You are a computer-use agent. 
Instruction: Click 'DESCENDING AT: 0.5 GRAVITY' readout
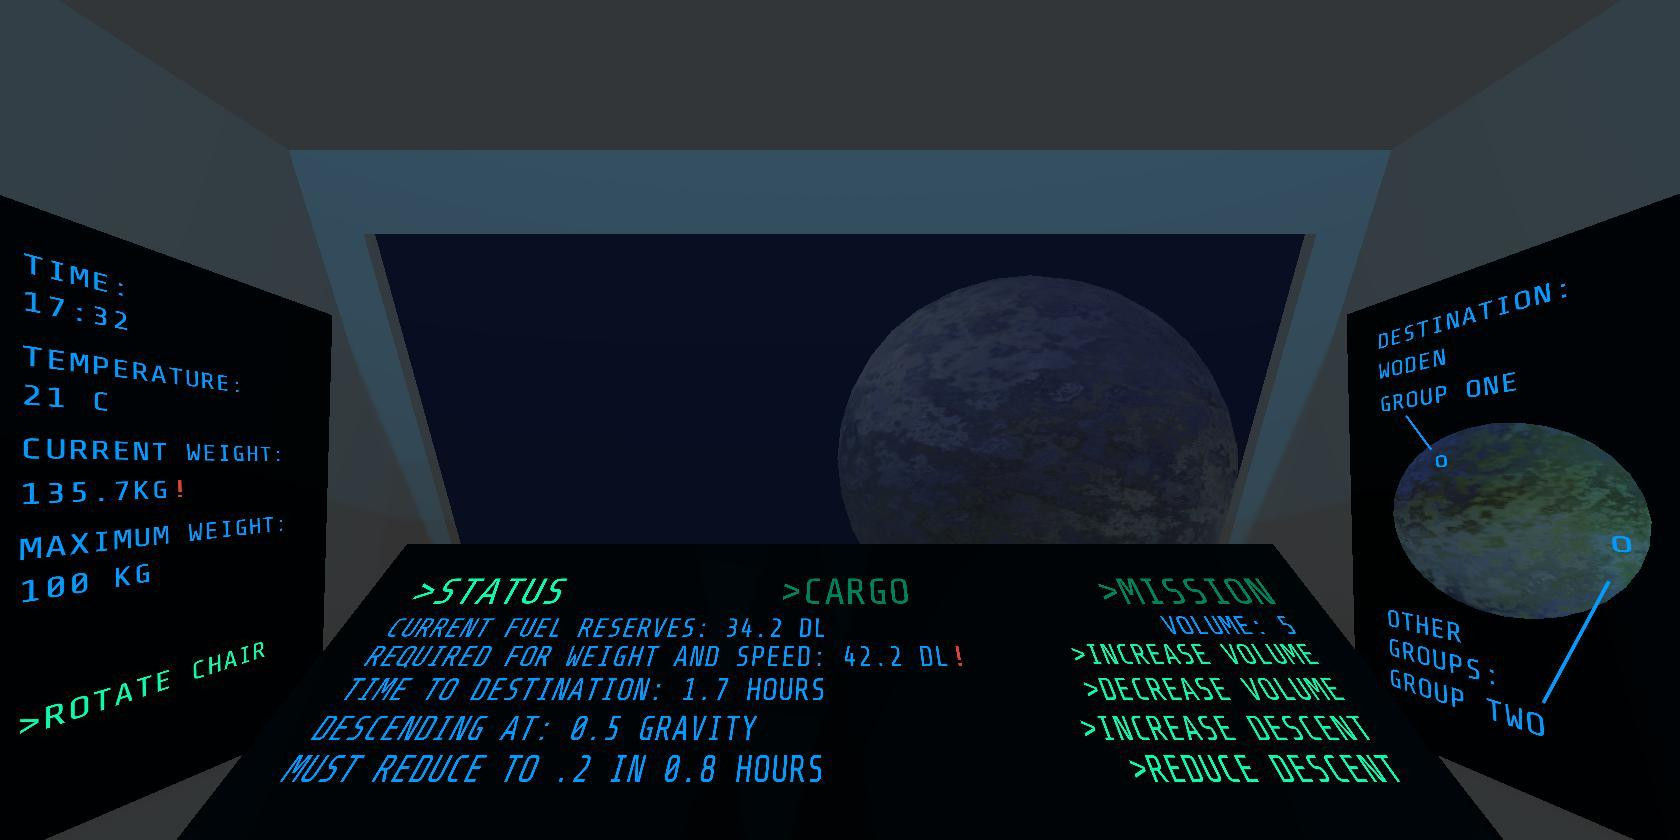[x=534, y=728]
